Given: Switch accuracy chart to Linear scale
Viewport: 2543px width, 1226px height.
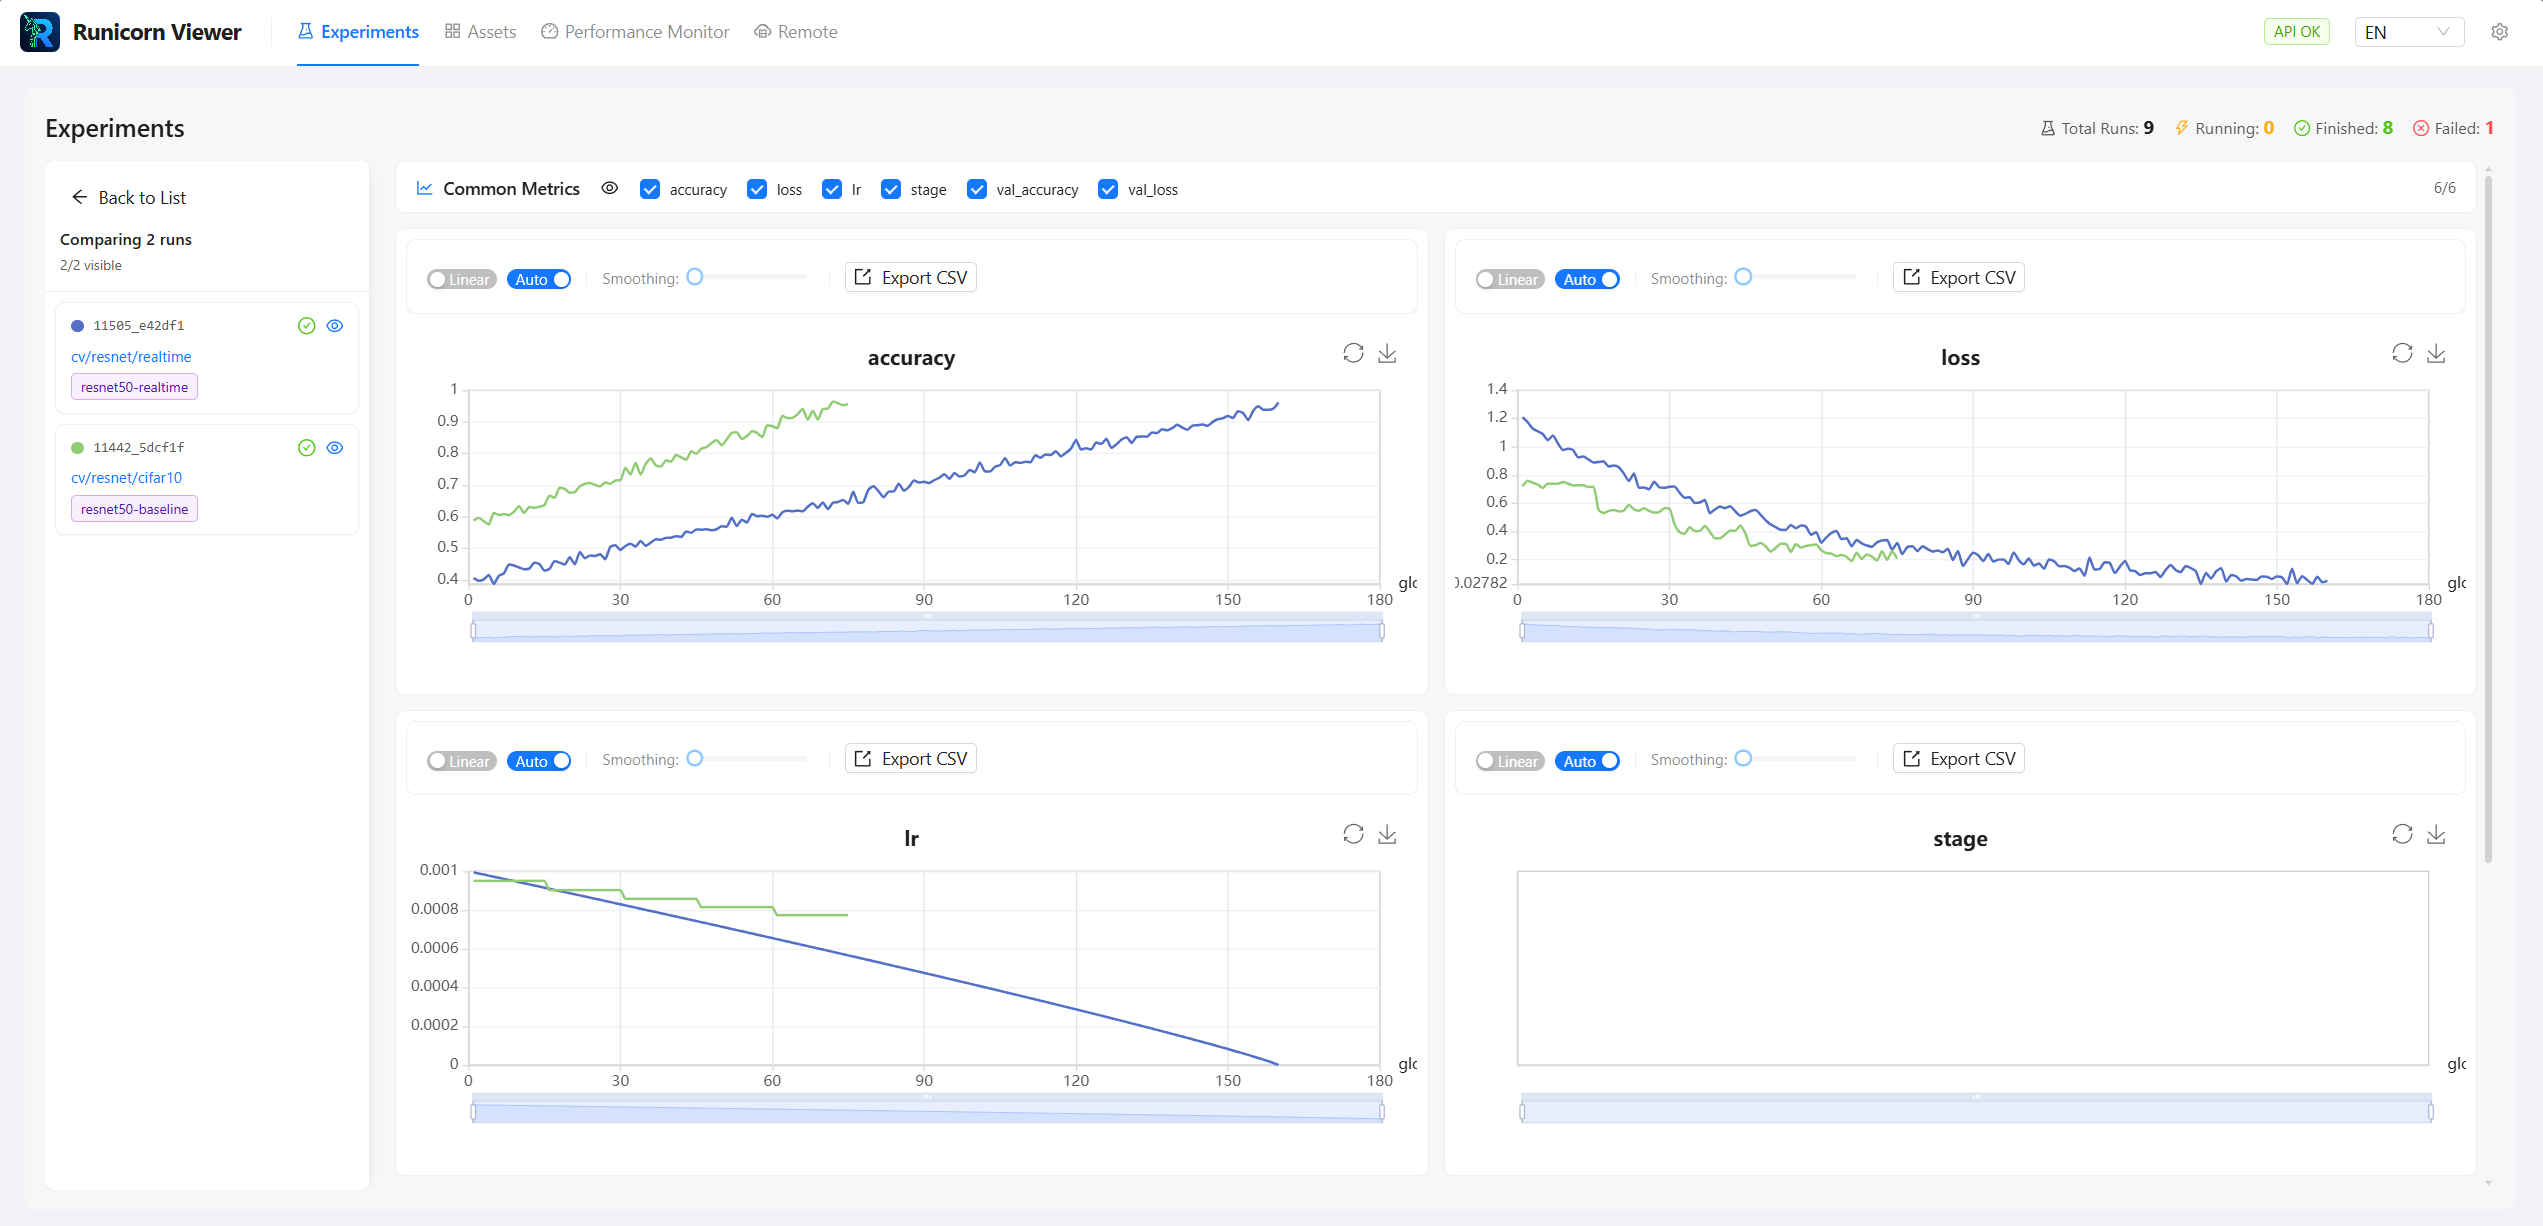Looking at the screenshot, I should click(461, 279).
